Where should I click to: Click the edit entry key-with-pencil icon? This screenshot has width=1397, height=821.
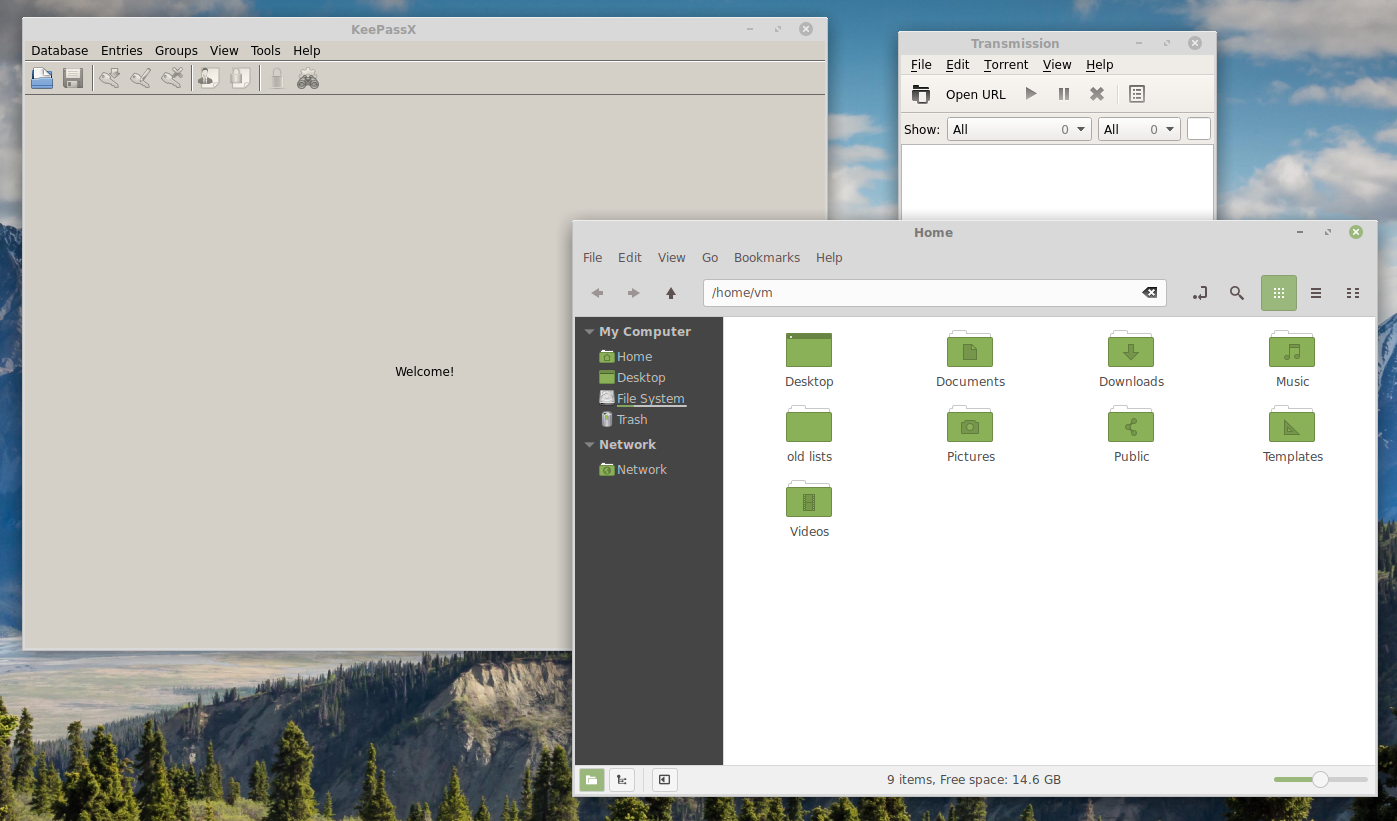141,78
